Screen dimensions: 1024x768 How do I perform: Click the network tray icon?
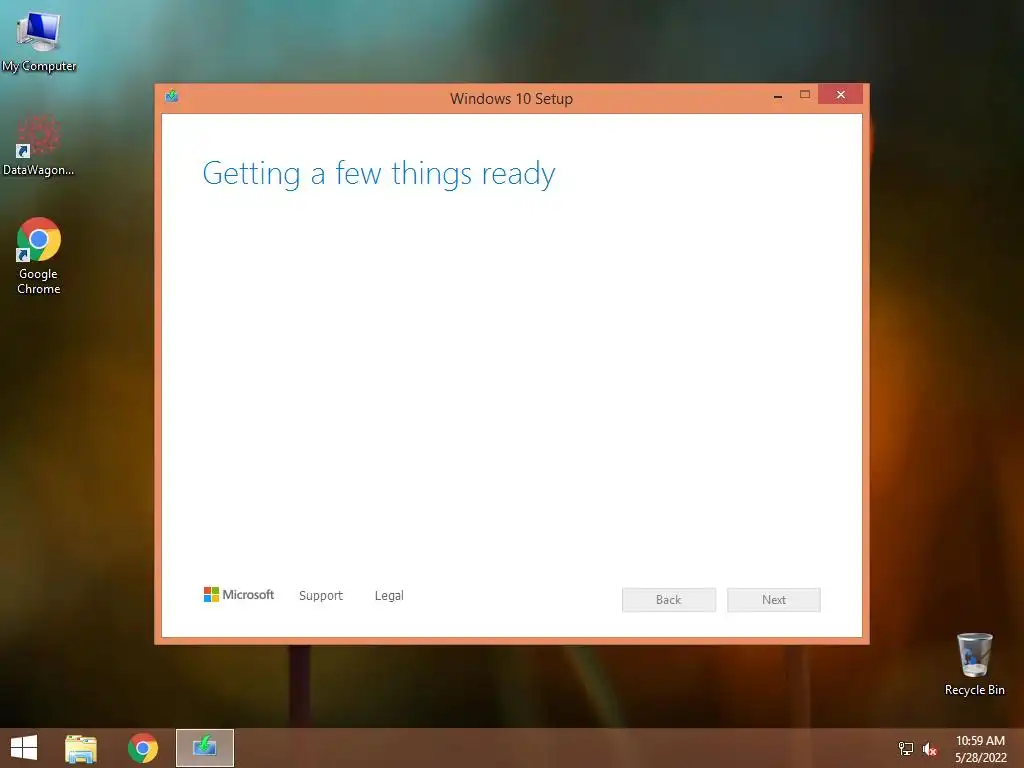pyautogui.click(x=906, y=748)
